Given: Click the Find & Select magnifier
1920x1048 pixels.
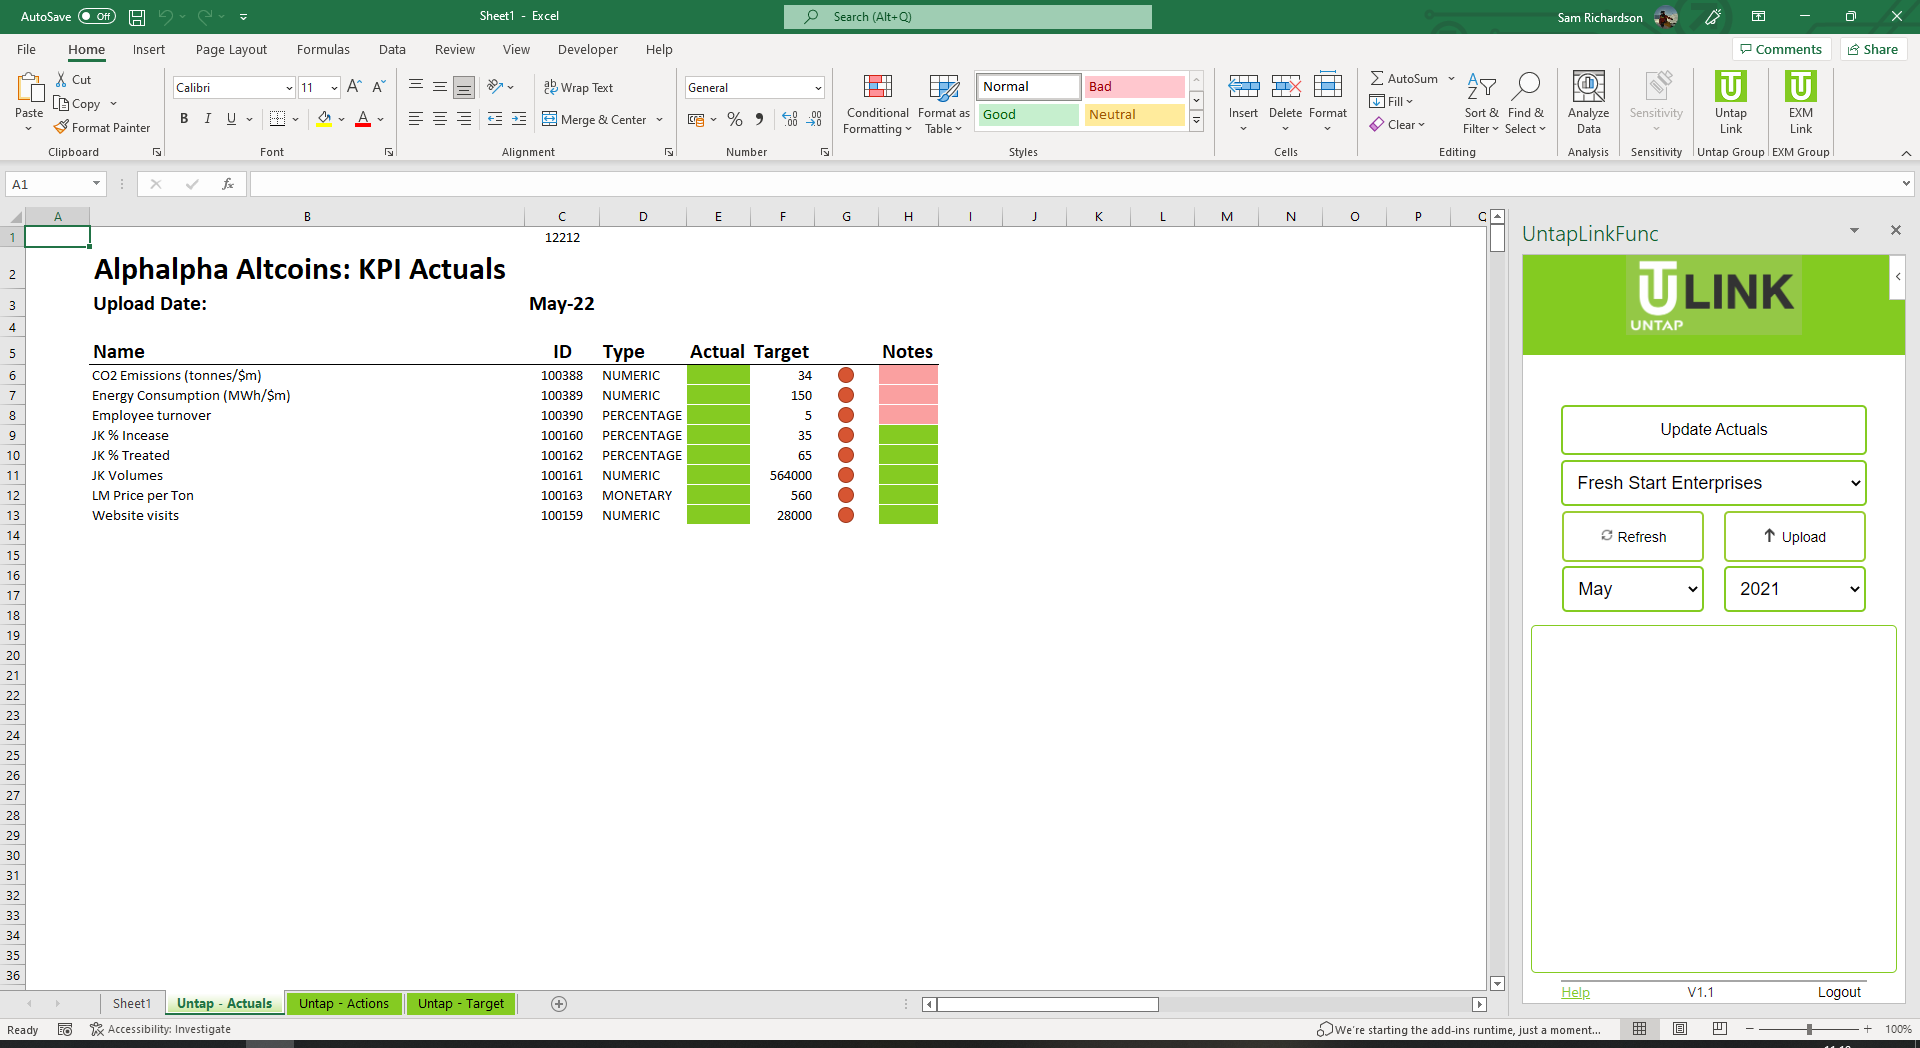Looking at the screenshot, I should (x=1525, y=87).
